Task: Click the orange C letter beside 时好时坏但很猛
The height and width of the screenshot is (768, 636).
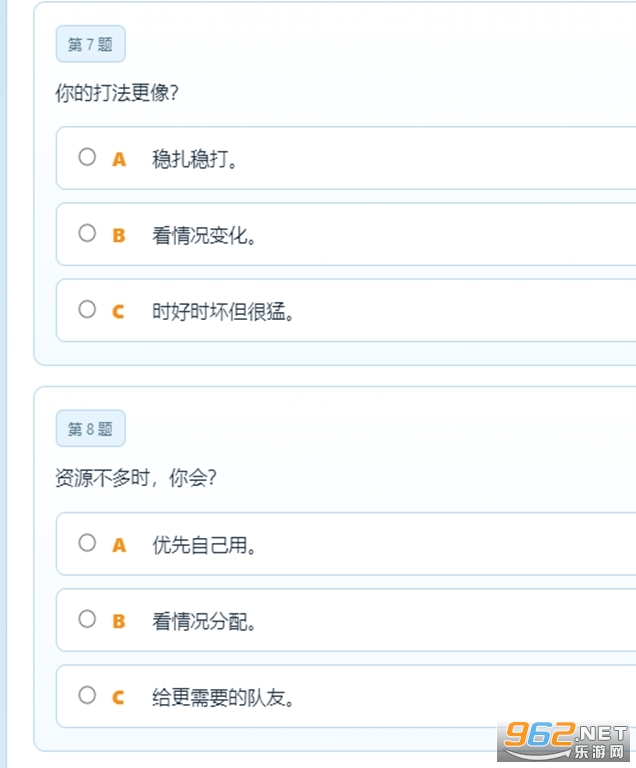Action: pyautogui.click(x=118, y=311)
